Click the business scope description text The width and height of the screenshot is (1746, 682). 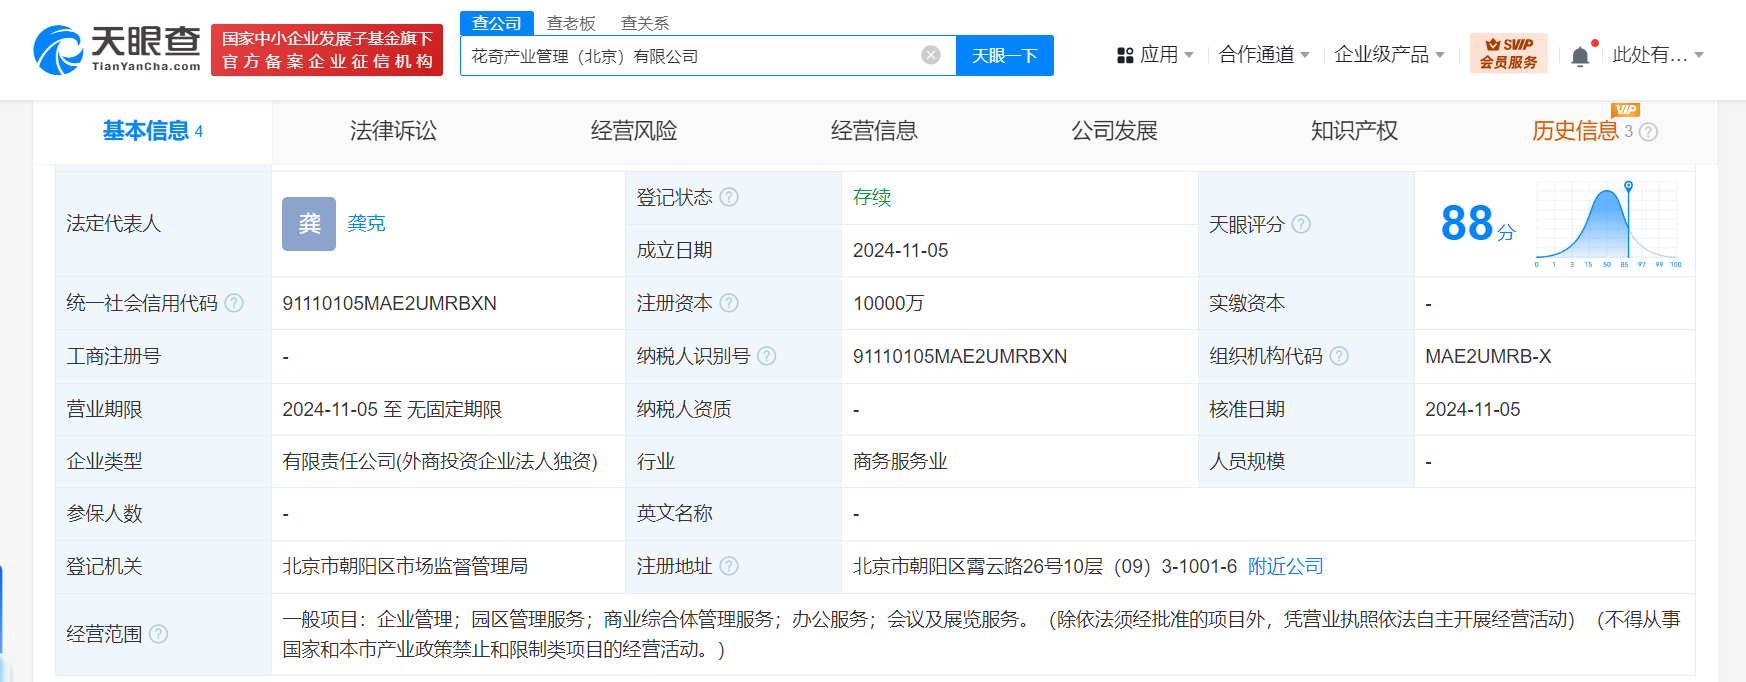coord(981,634)
